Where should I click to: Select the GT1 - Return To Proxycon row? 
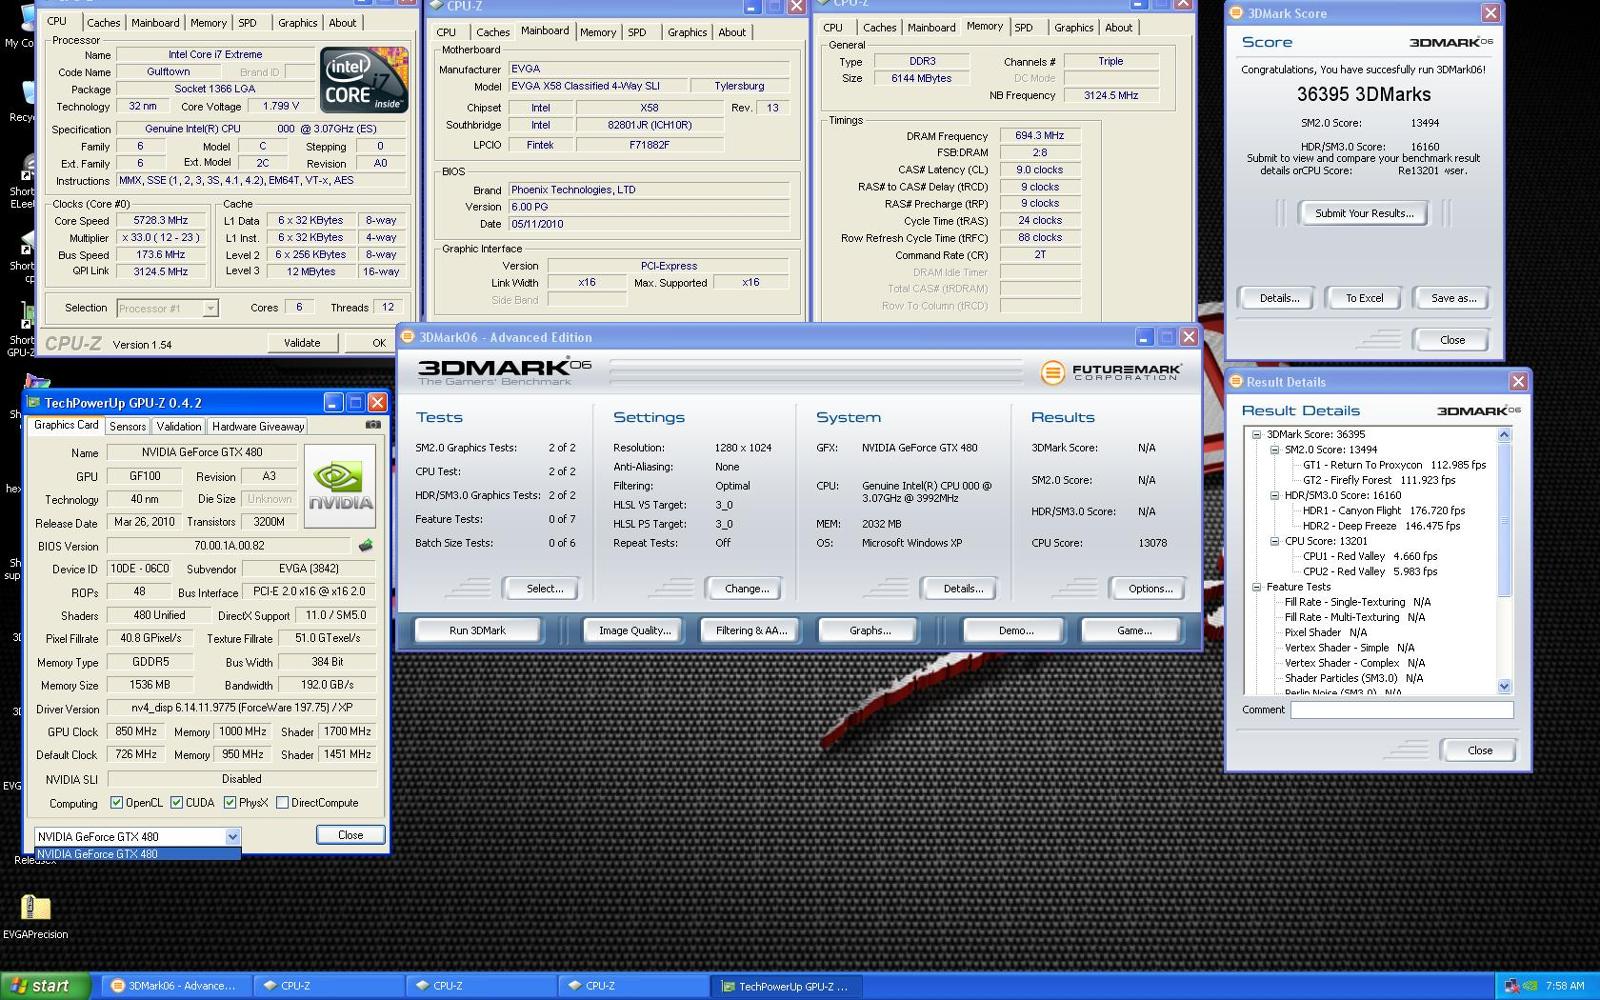pyautogui.click(x=1394, y=465)
